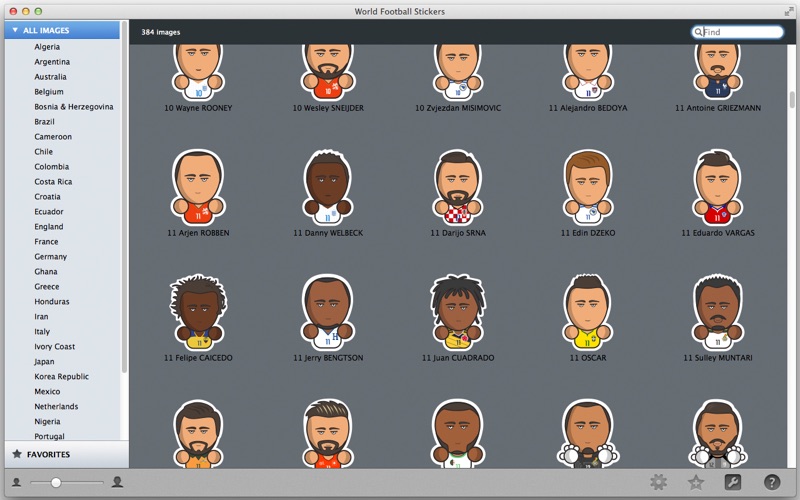This screenshot has width=800, height=500.
Task: Select the ALL IMAGES header
Action: pyautogui.click(x=62, y=30)
